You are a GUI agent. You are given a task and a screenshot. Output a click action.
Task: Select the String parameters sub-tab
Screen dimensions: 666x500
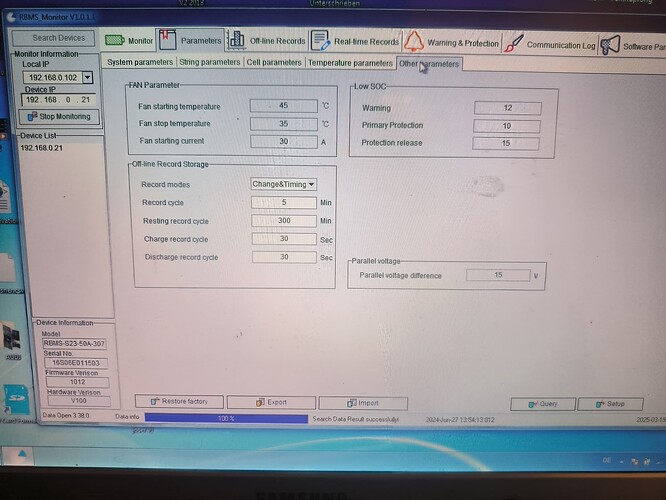(210, 62)
